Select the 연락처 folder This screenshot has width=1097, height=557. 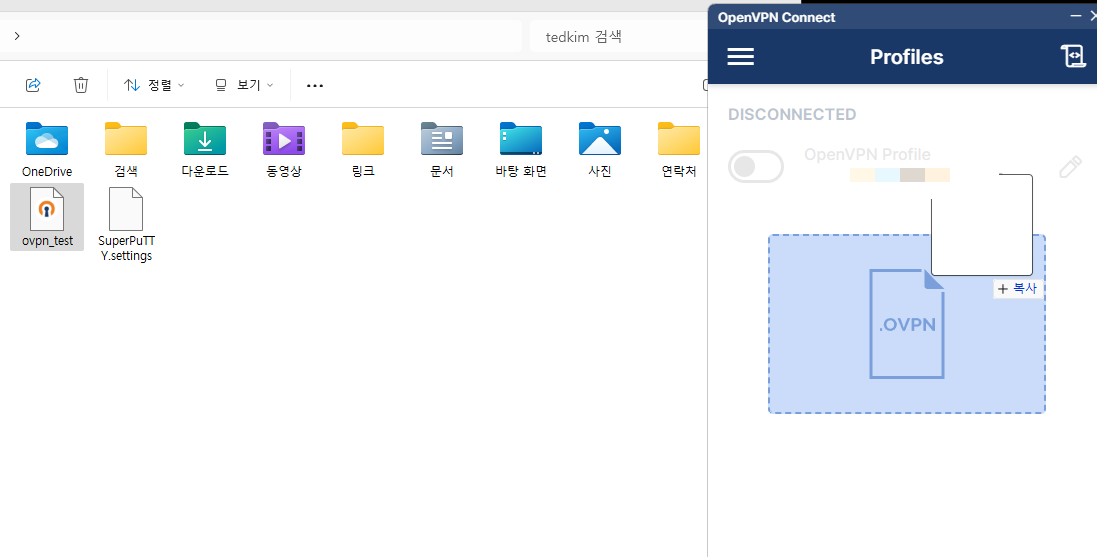[x=679, y=149]
